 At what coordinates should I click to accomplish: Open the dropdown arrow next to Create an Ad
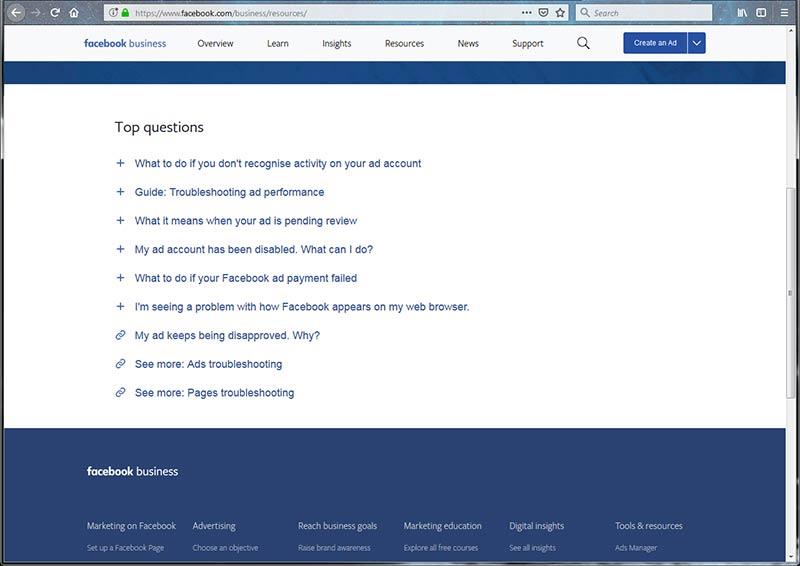click(x=696, y=43)
